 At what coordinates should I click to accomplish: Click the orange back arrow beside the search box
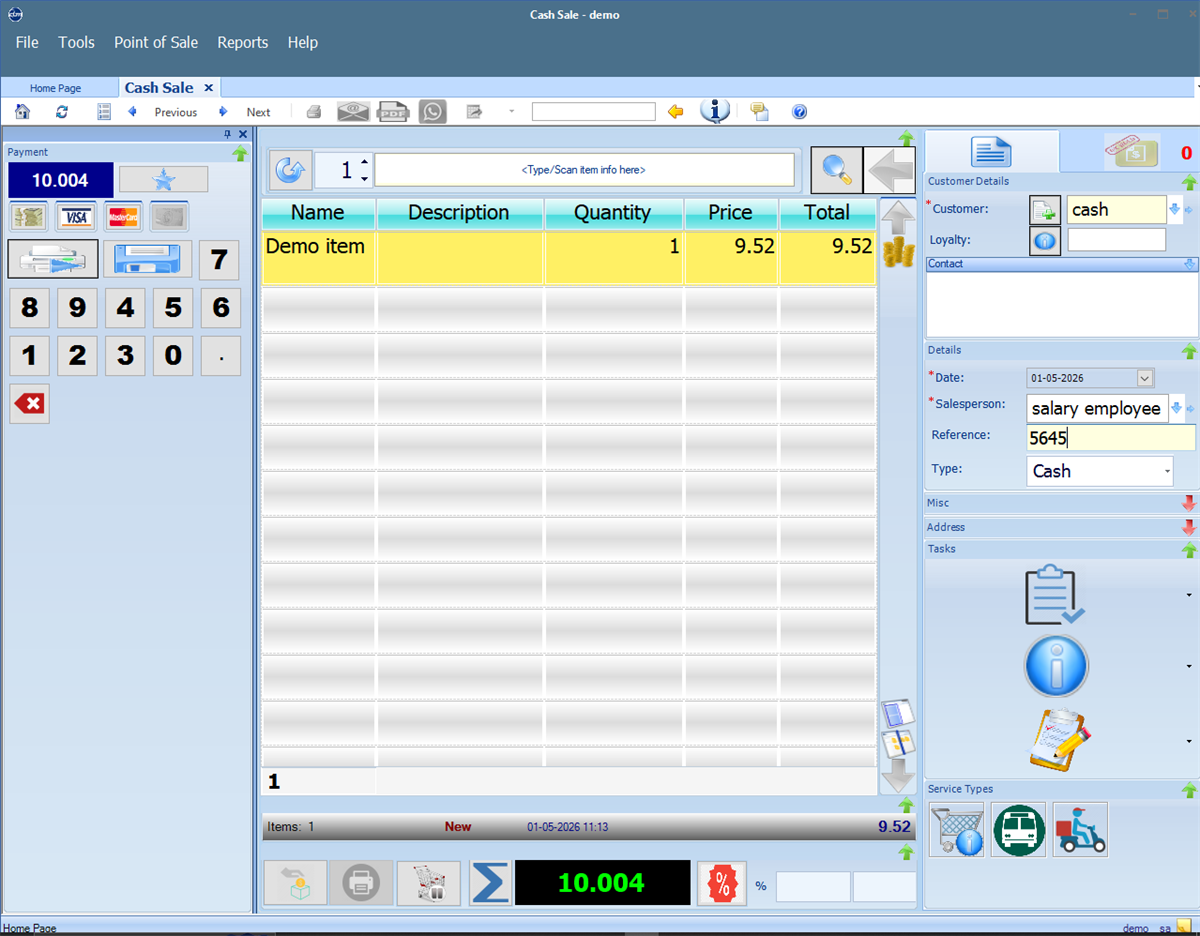tap(676, 112)
